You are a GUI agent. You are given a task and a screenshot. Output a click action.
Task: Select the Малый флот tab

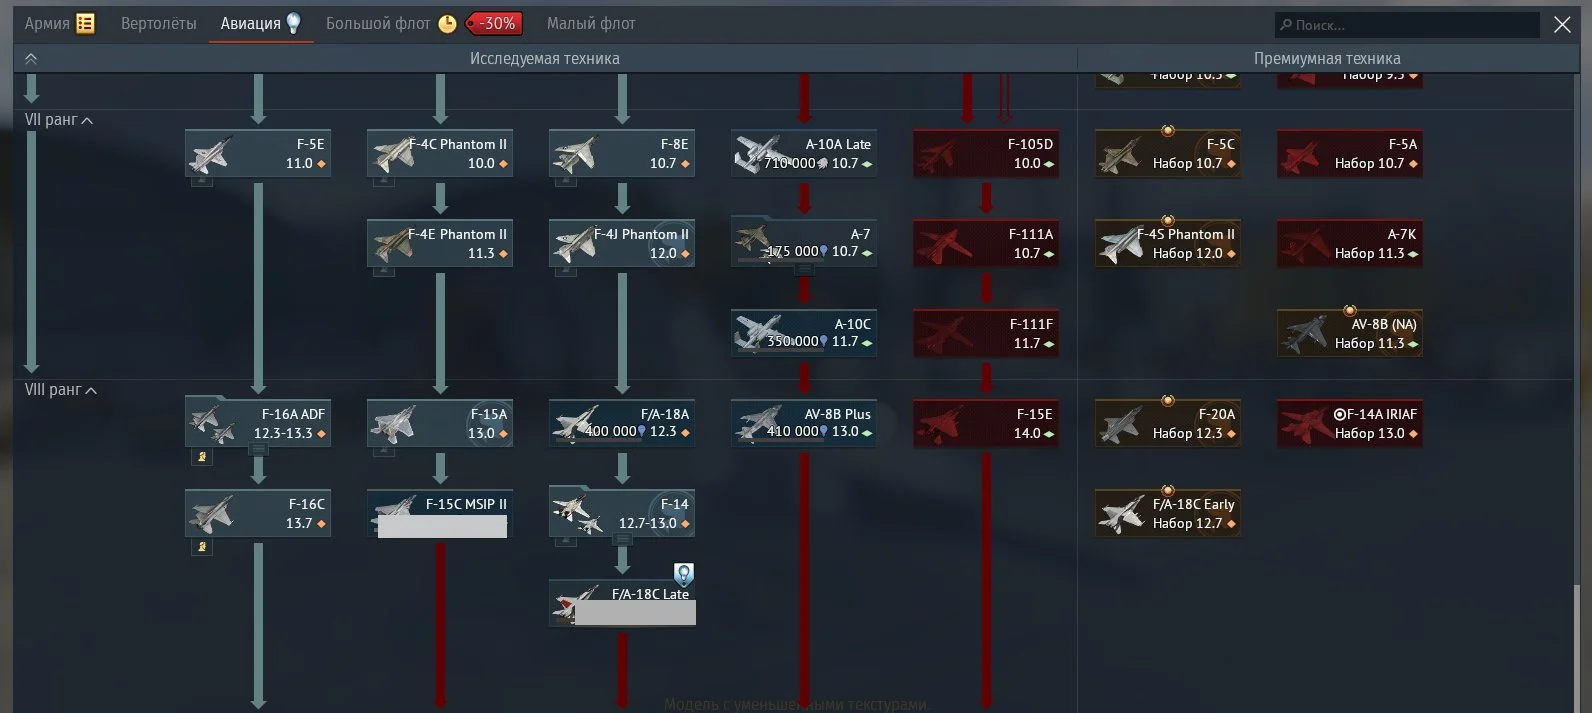[590, 23]
